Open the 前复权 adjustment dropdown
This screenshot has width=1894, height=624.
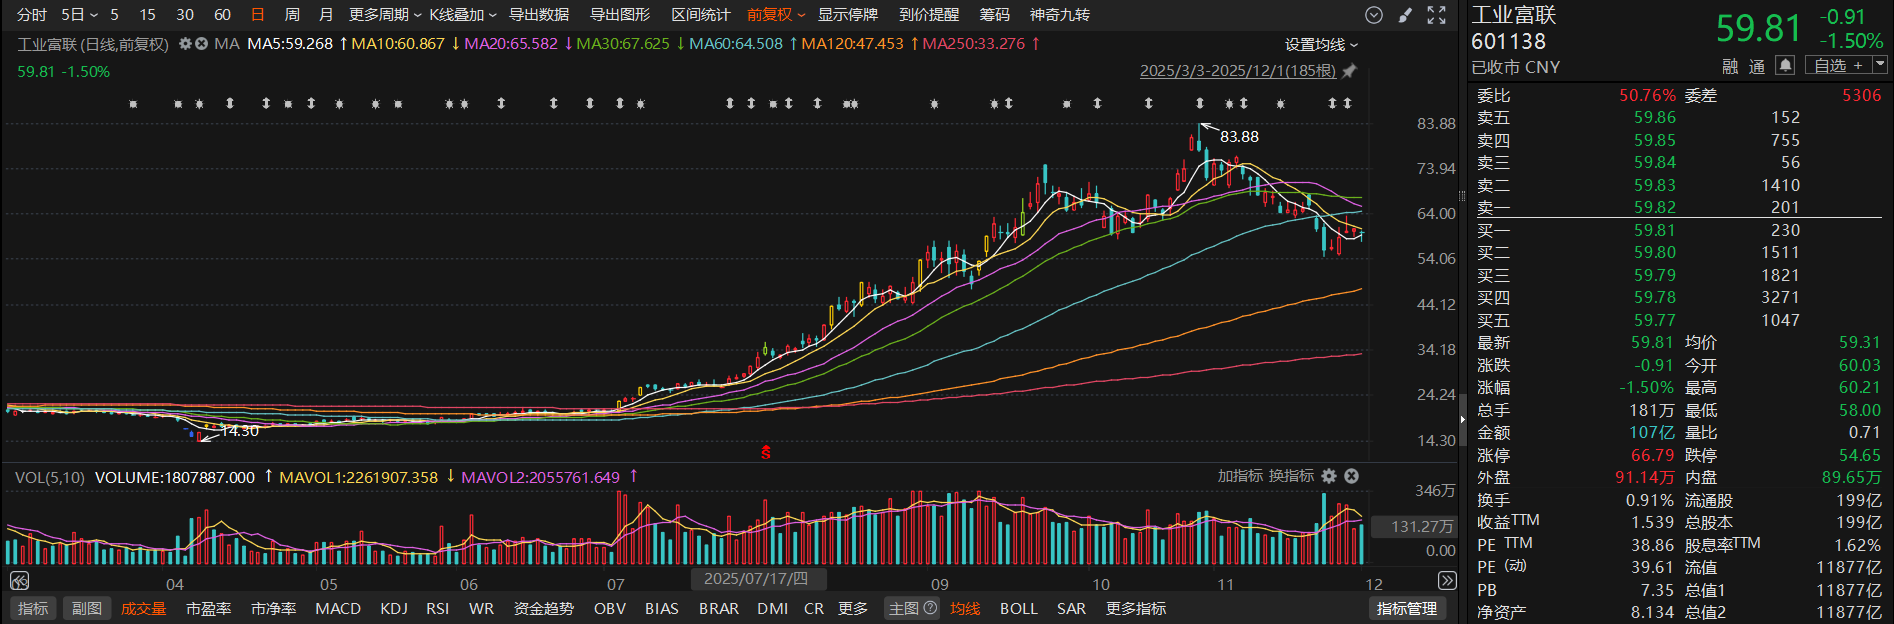(x=775, y=15)
